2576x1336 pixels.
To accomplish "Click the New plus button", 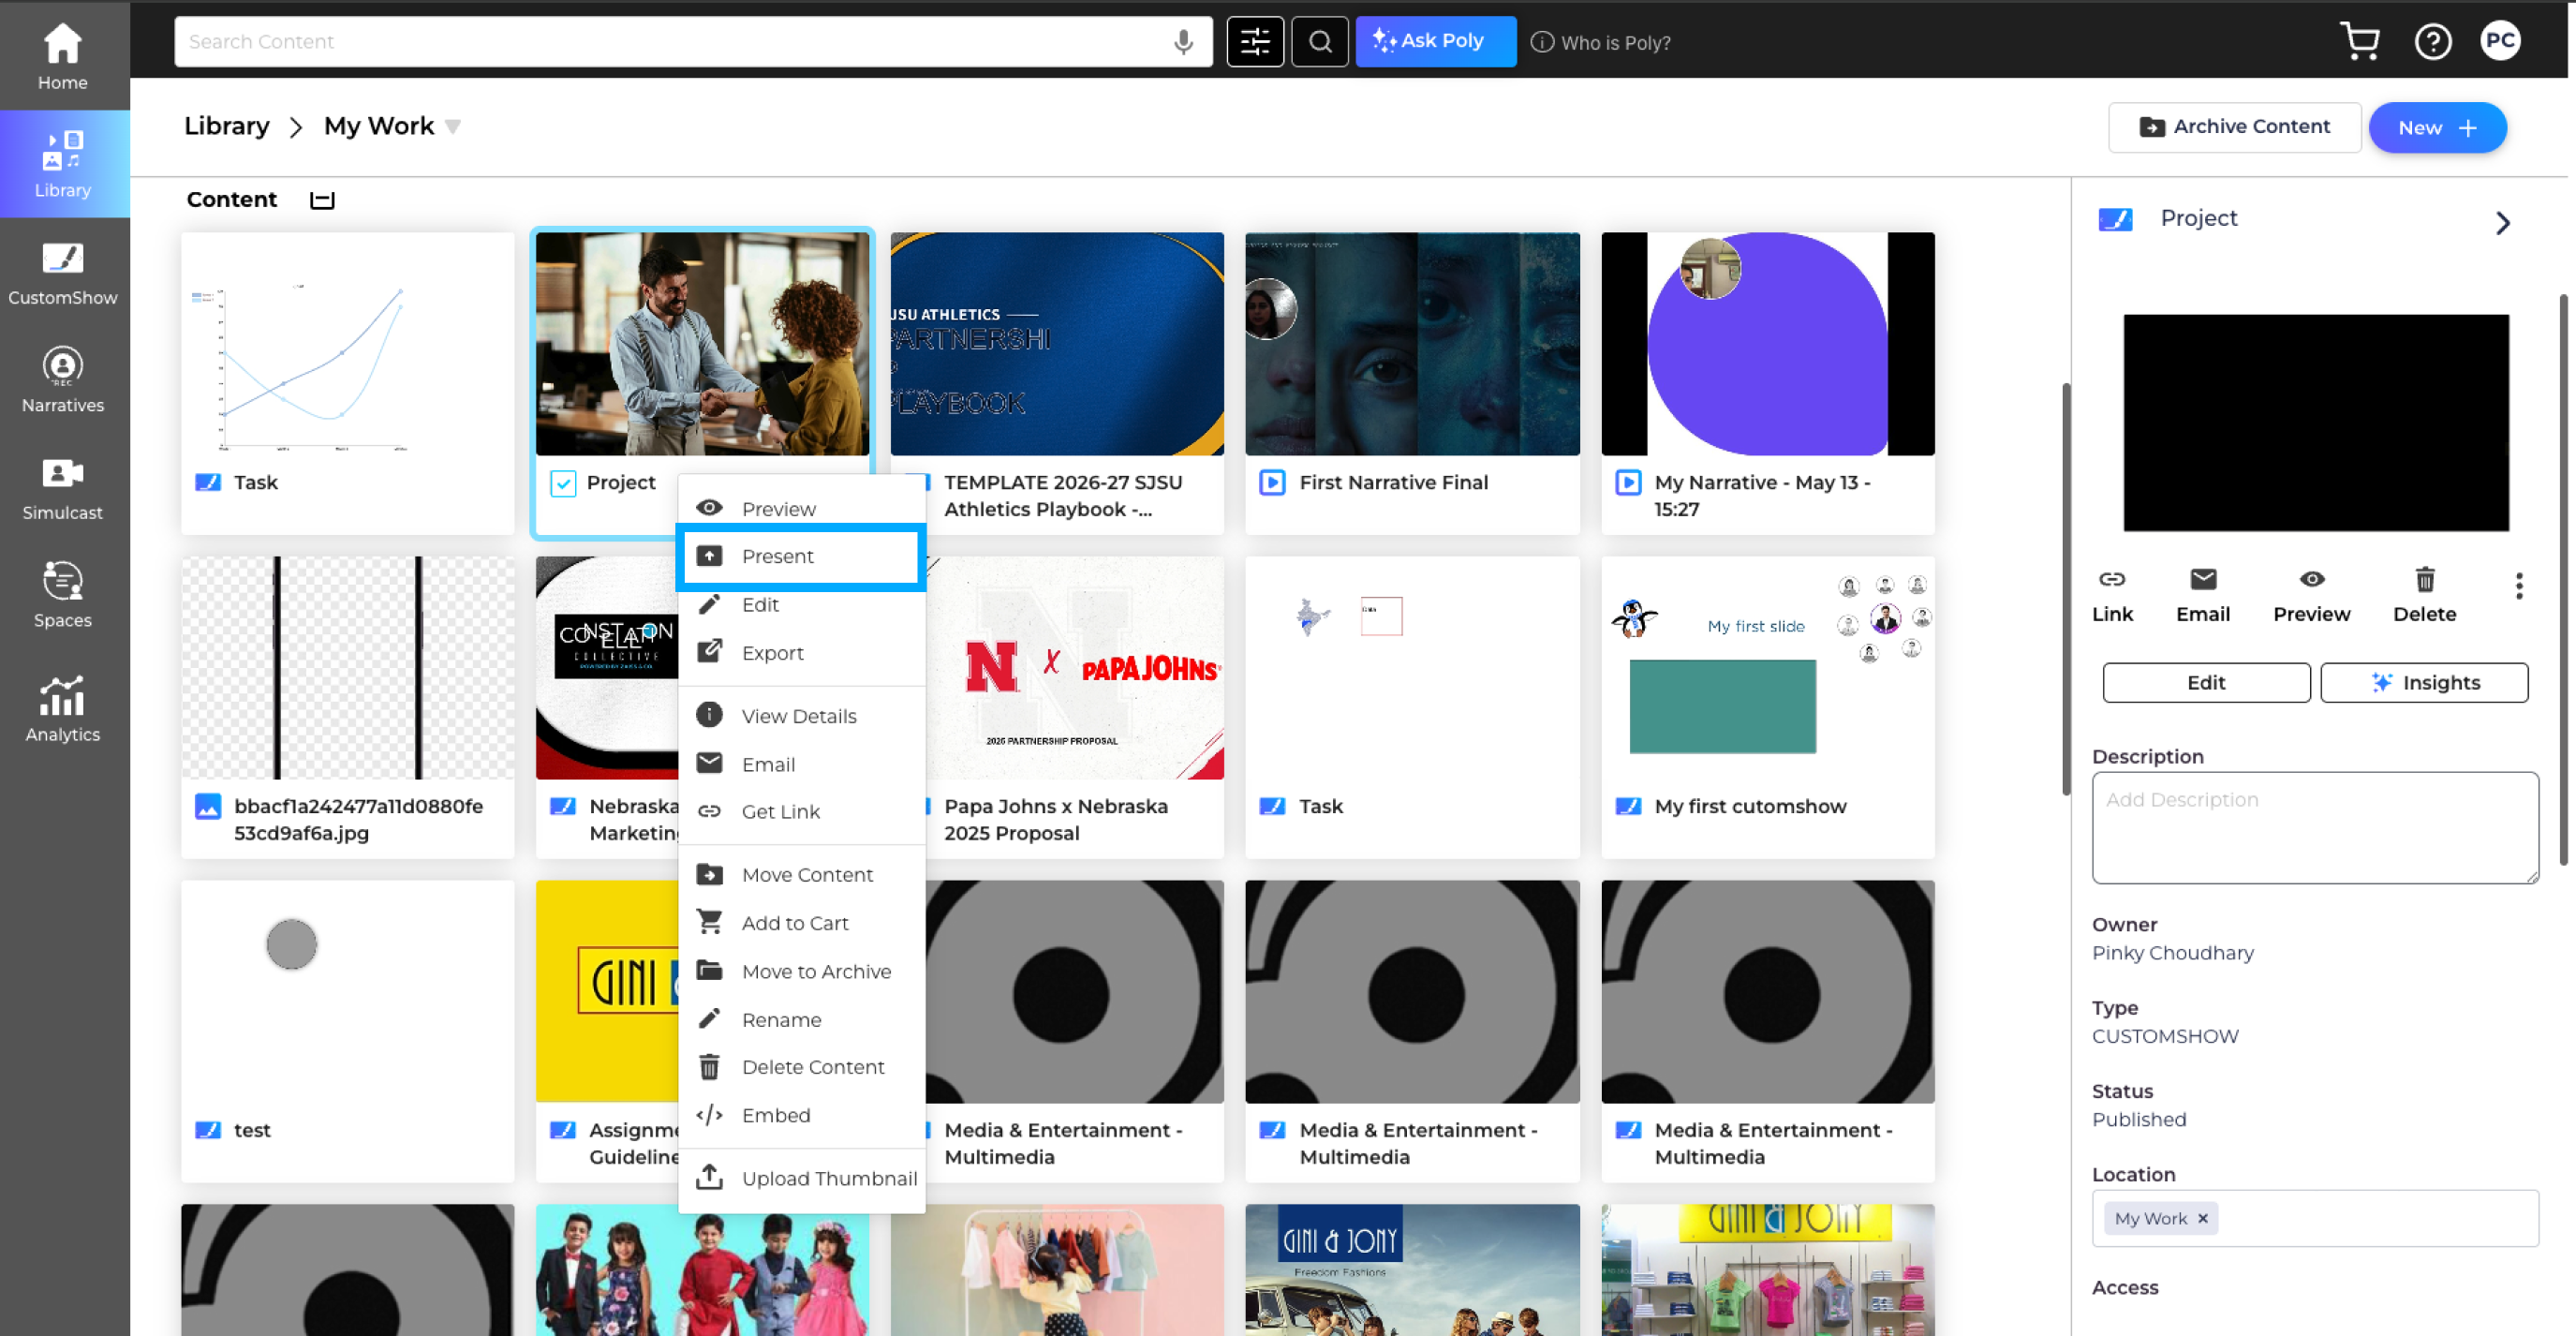I will click(x=2436, y=127).
